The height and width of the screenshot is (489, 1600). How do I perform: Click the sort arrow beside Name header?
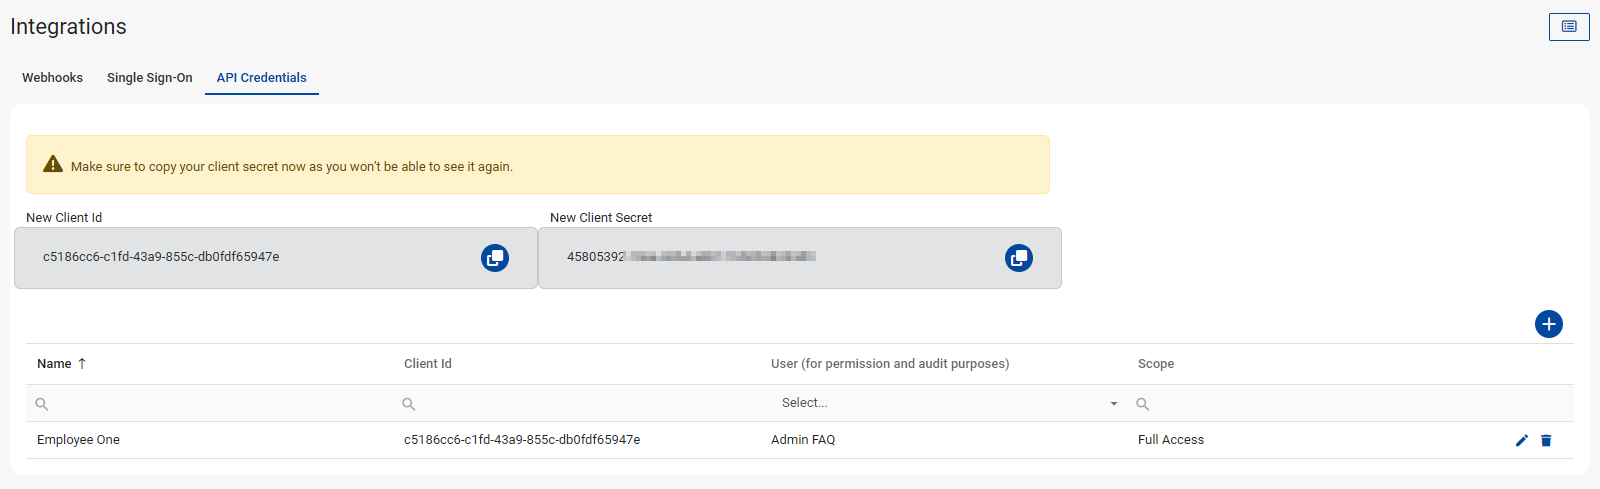click(x=82, y=364)
